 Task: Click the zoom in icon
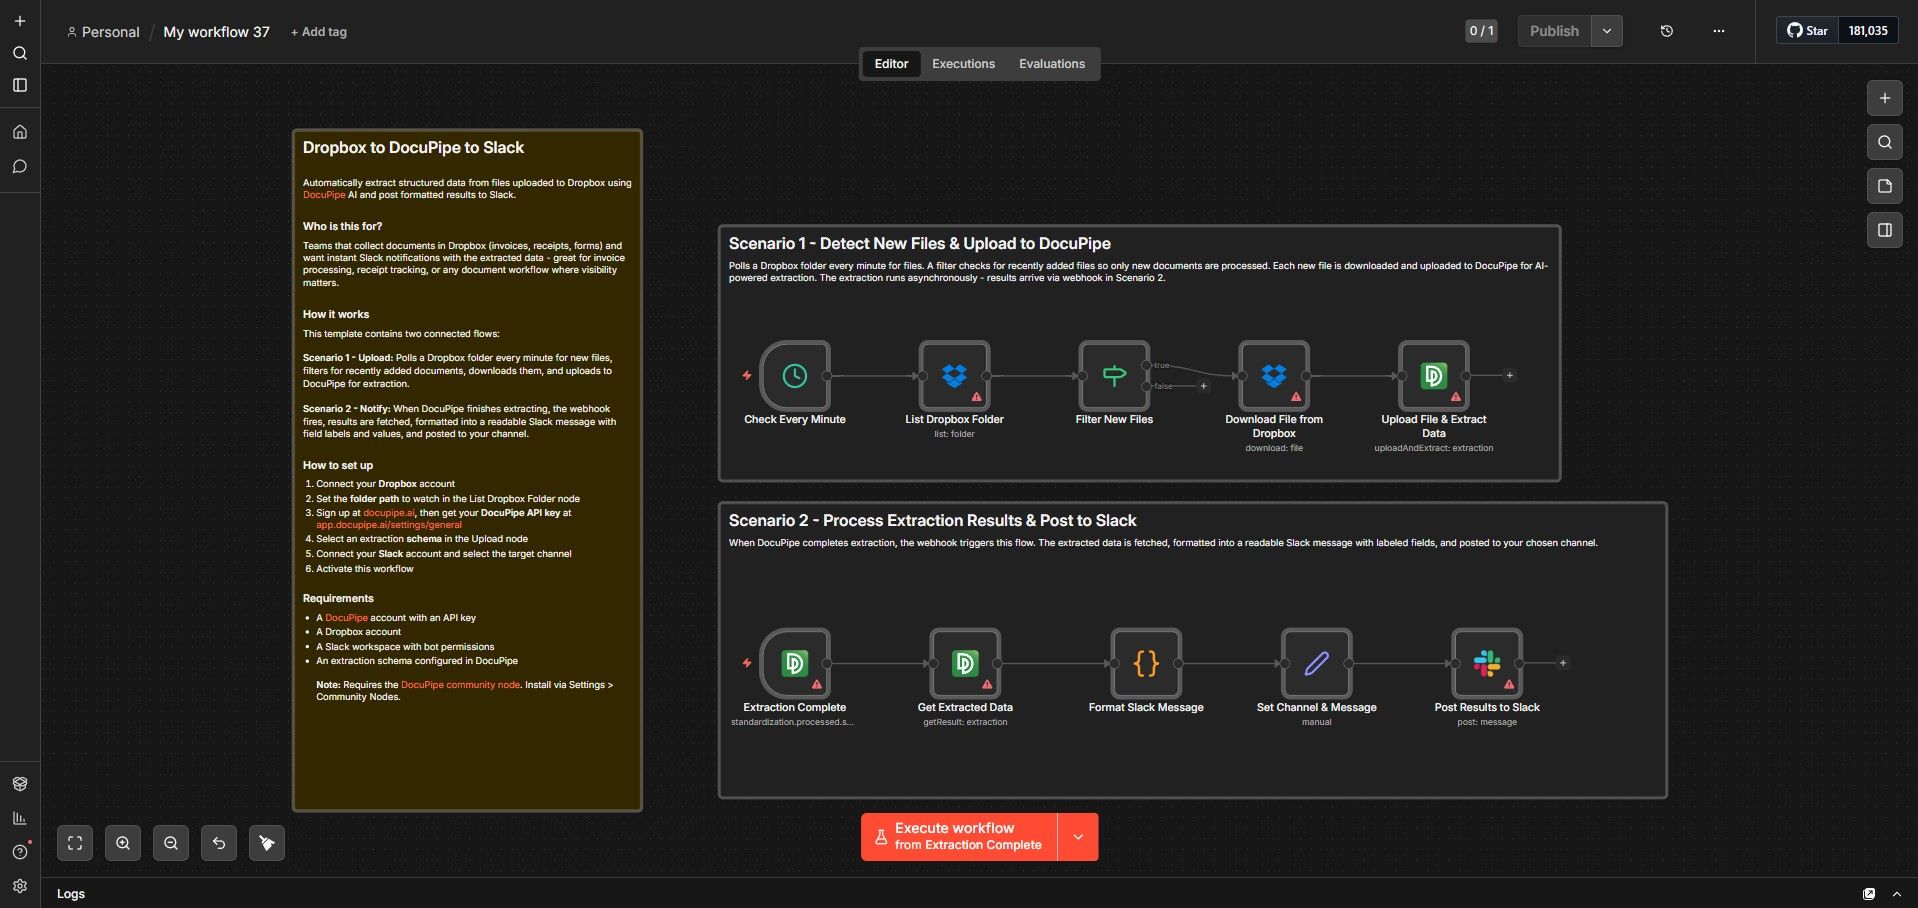(x=122, y=842)
